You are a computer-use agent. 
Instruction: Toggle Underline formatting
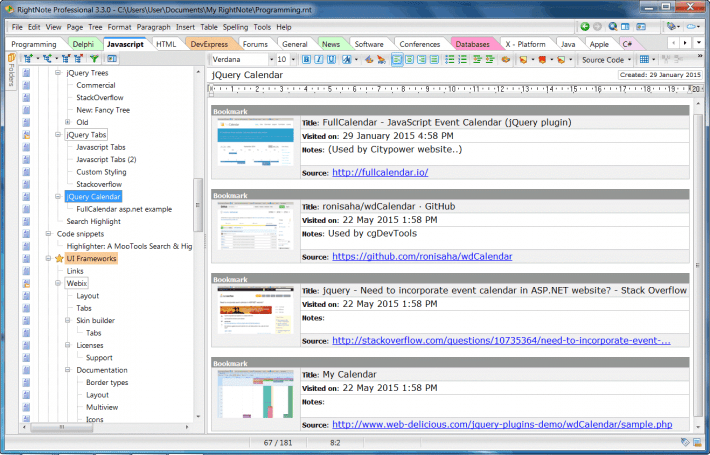pyautogui.click(x=331, y=59)
